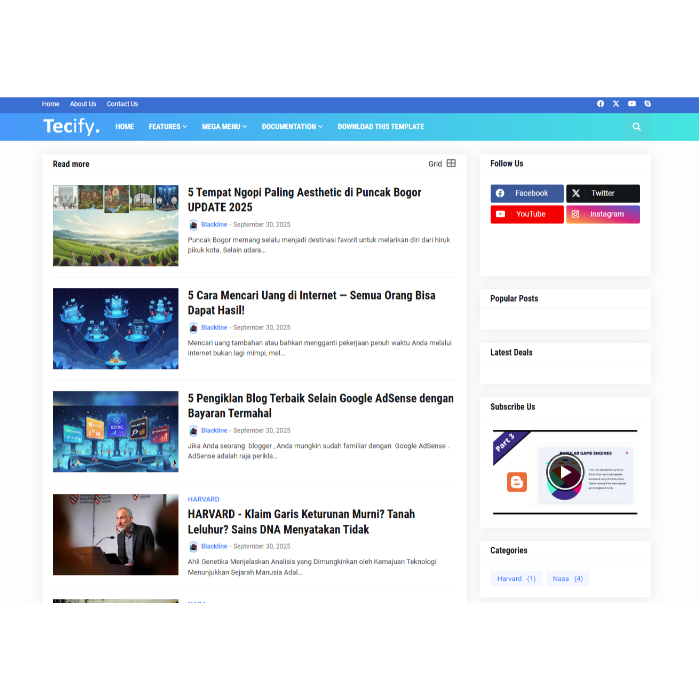Open post title HARVARD - Klaim Garis Keturunan

[x=301, y=522]
